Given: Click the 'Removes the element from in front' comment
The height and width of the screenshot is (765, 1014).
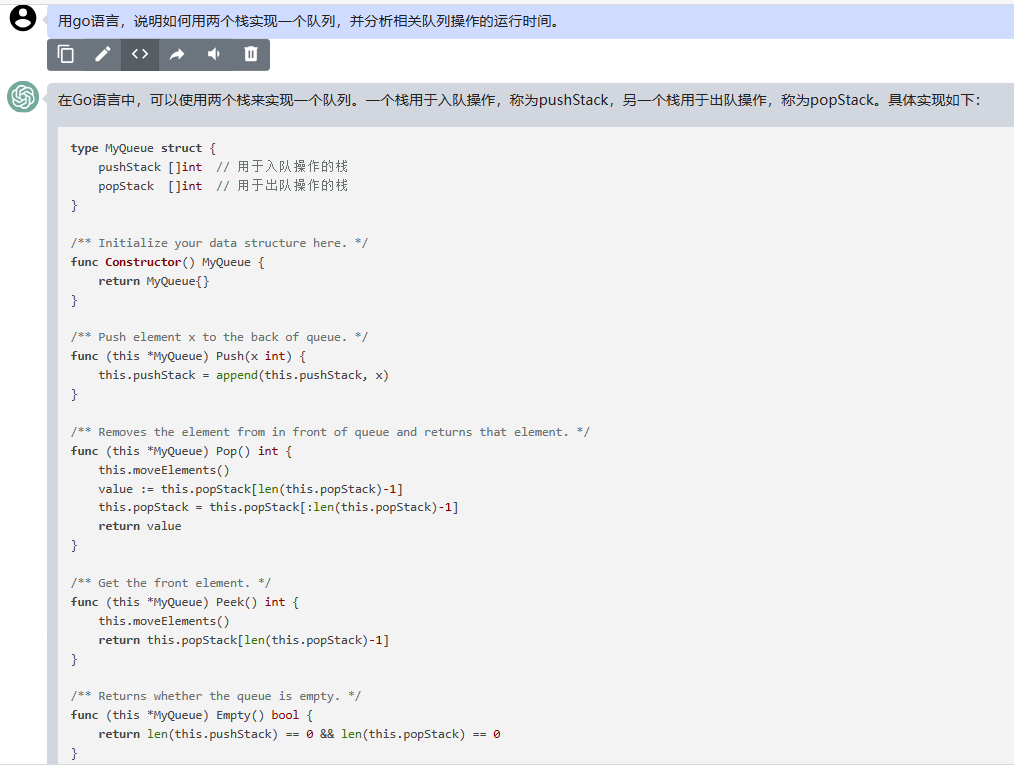Looking at the screenshot, I should pyautogui.click(x=330, y=432).
